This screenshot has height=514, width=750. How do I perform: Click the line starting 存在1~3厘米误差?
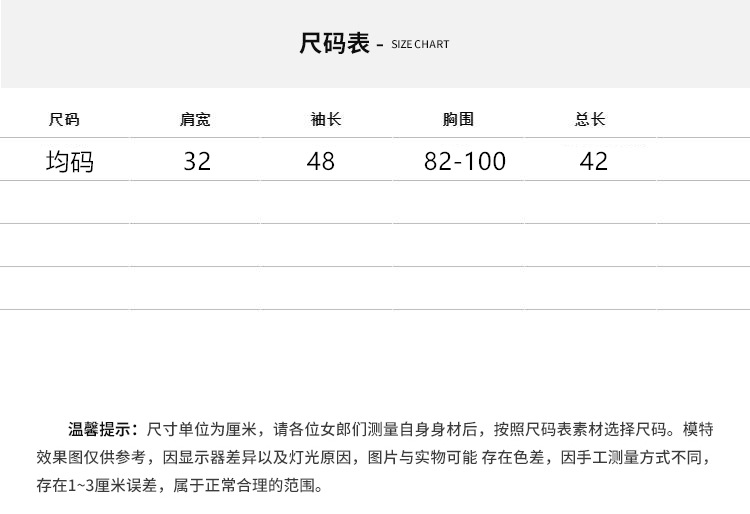[180, 486]
